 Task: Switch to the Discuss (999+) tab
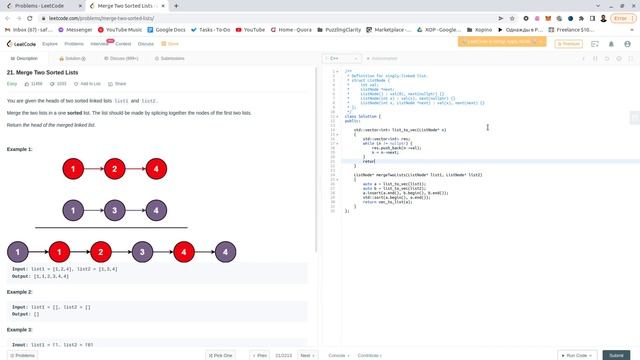(x=121, y=58)
